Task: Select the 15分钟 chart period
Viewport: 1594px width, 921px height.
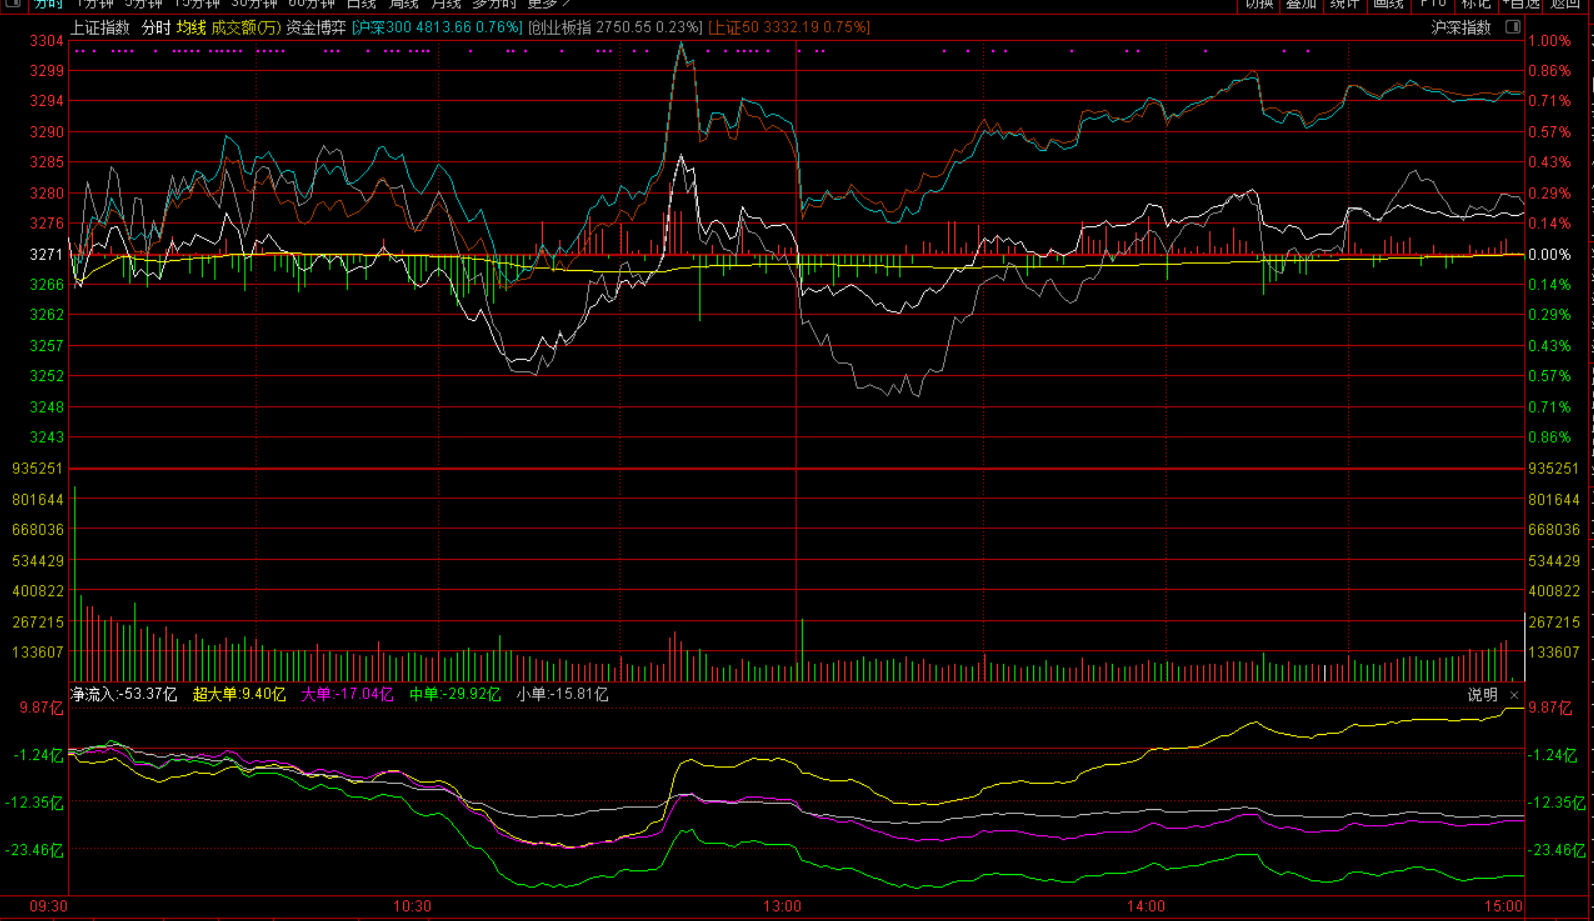Action: click(197, 4)
